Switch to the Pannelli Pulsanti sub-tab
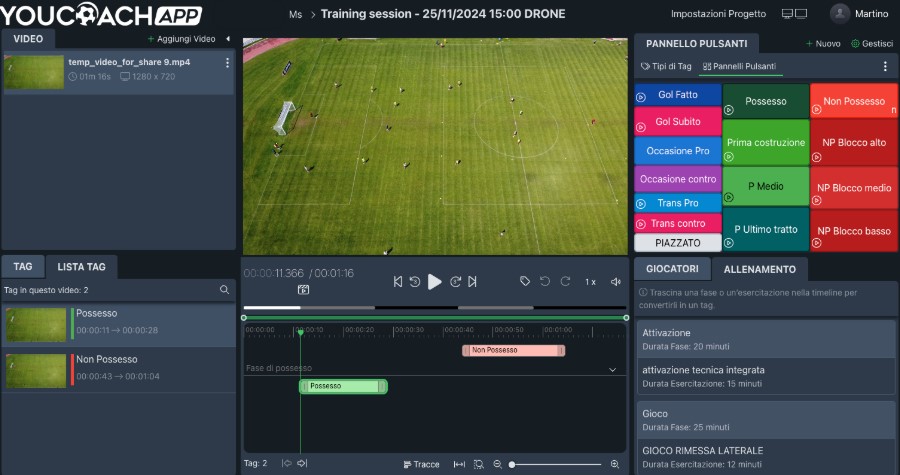The height and width of the screenshot is (475, 900). pyautogui.click(x=739, y=66)
